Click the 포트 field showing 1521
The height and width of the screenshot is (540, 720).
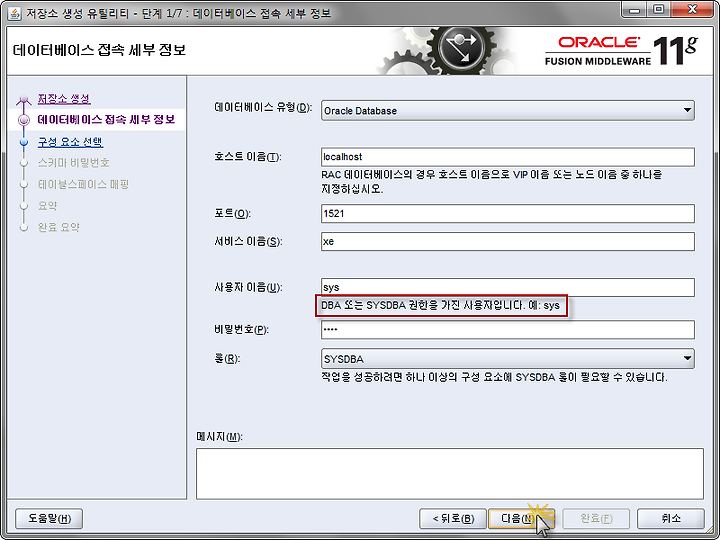tap(507, 214)
